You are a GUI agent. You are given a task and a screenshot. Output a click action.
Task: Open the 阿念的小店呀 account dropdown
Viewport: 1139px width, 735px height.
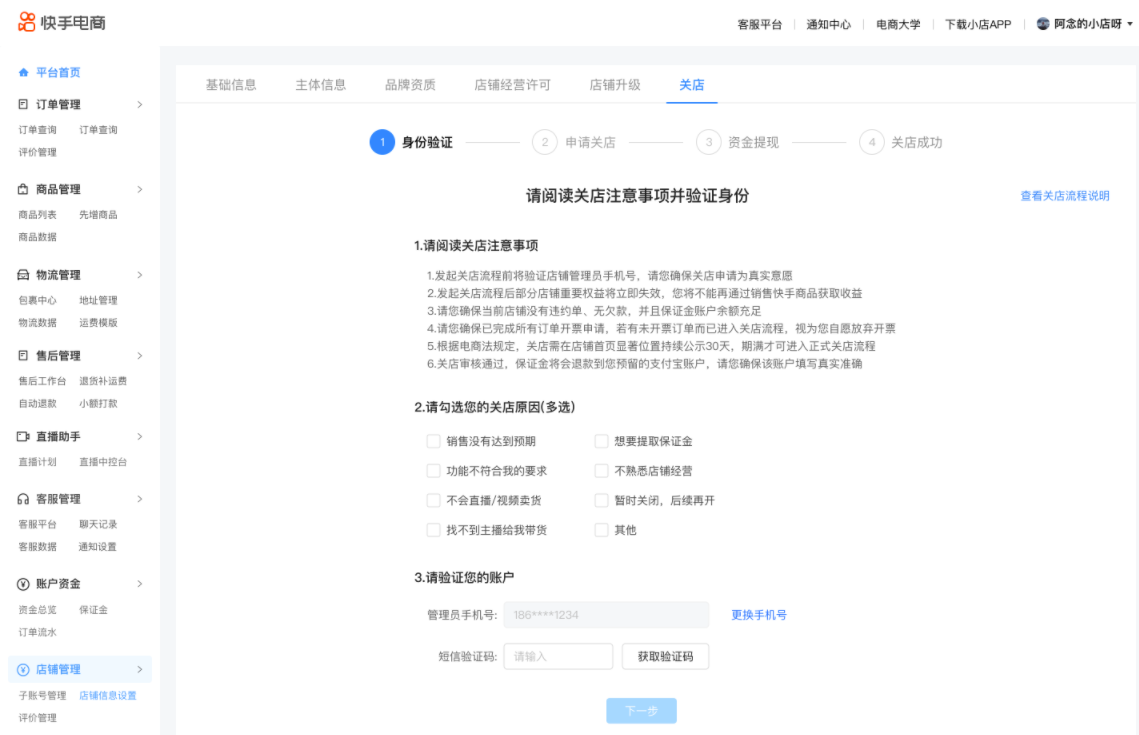point(1085,24)
